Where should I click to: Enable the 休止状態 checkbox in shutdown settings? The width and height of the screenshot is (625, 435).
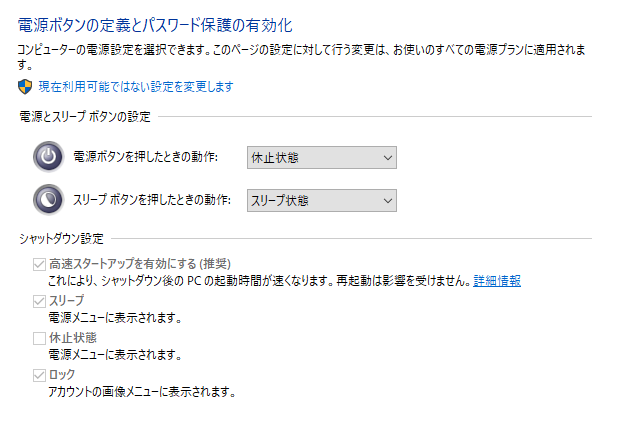[x=40, y=338]
